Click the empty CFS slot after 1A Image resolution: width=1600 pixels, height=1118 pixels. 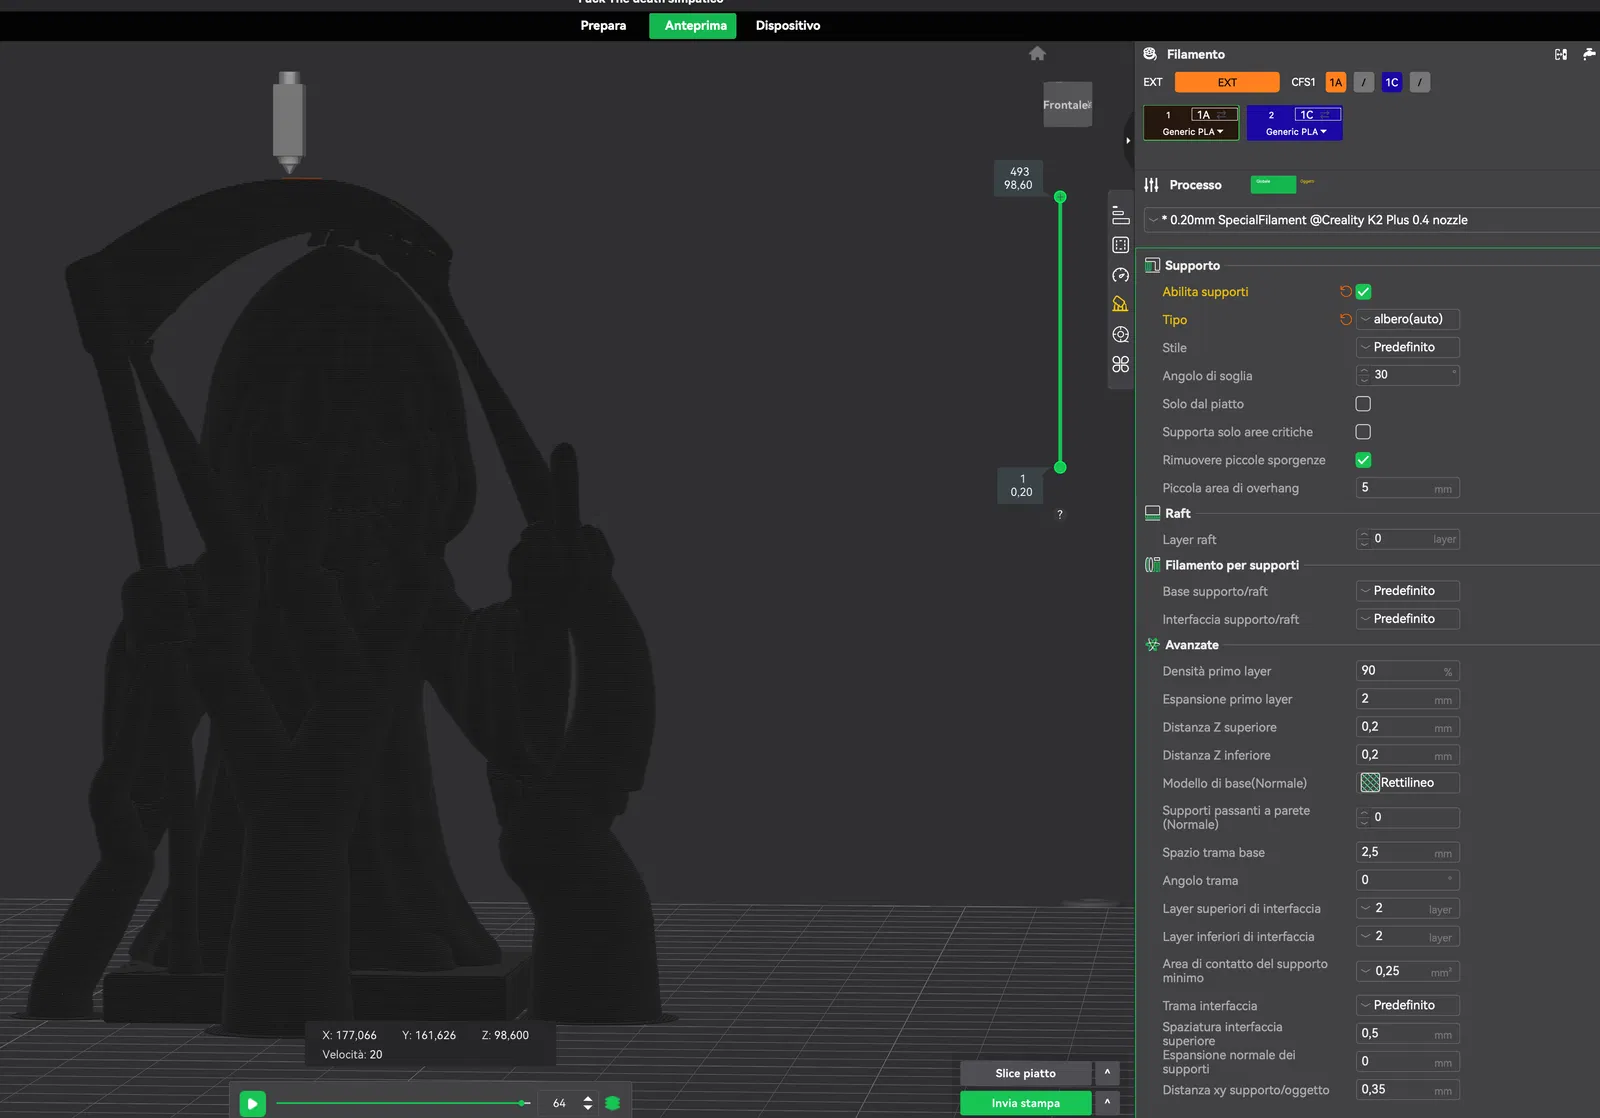click(x=1364, y=82)
